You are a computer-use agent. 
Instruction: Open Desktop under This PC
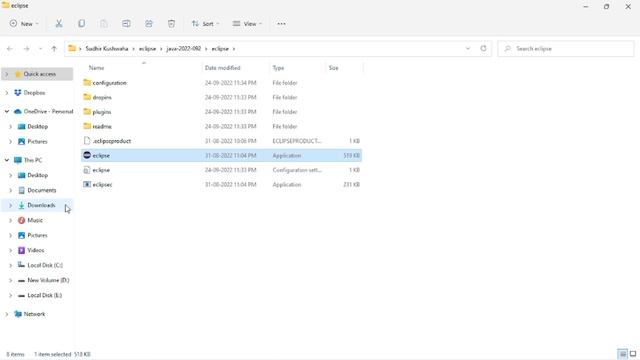(38, 175)
